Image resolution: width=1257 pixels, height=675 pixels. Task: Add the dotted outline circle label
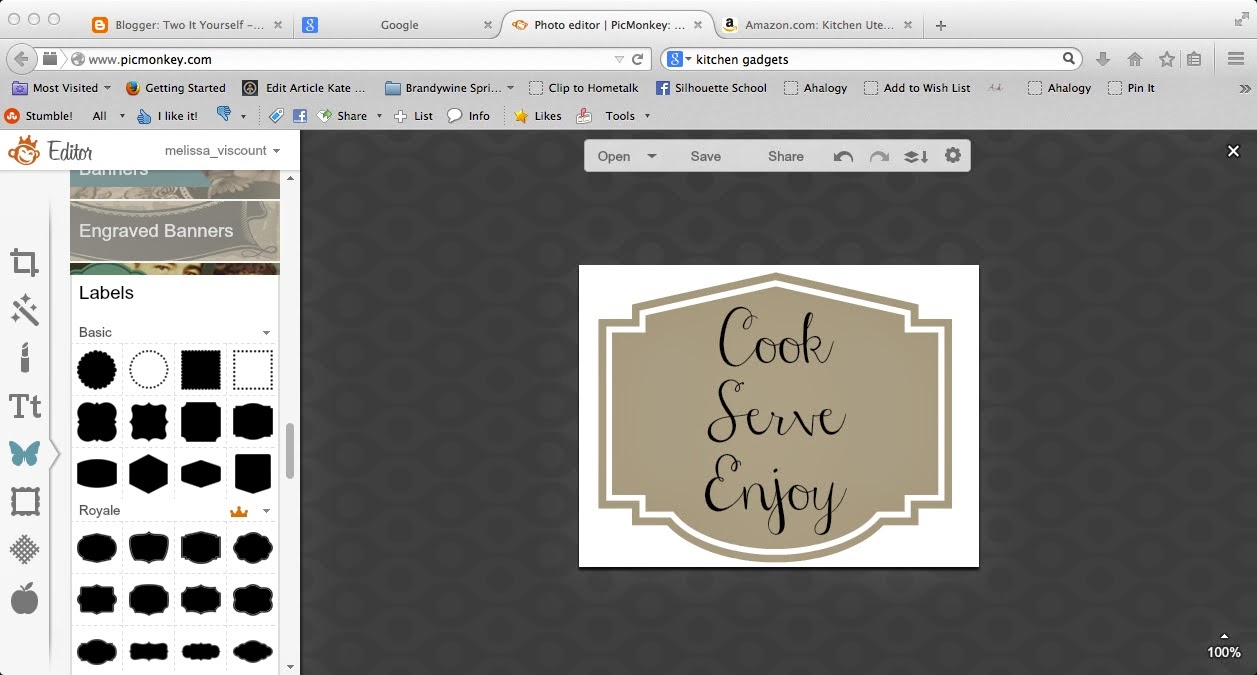[149, 370]
